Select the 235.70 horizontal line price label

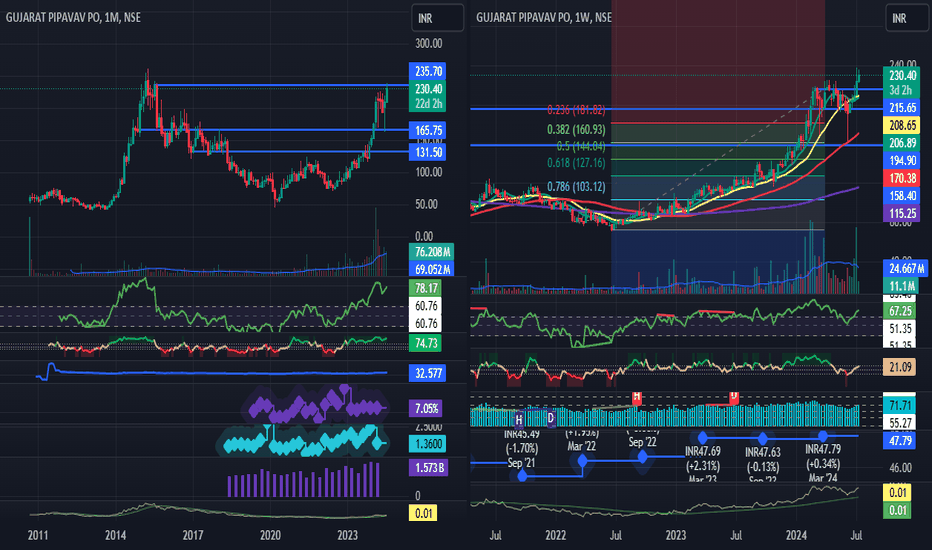point(428,71)
